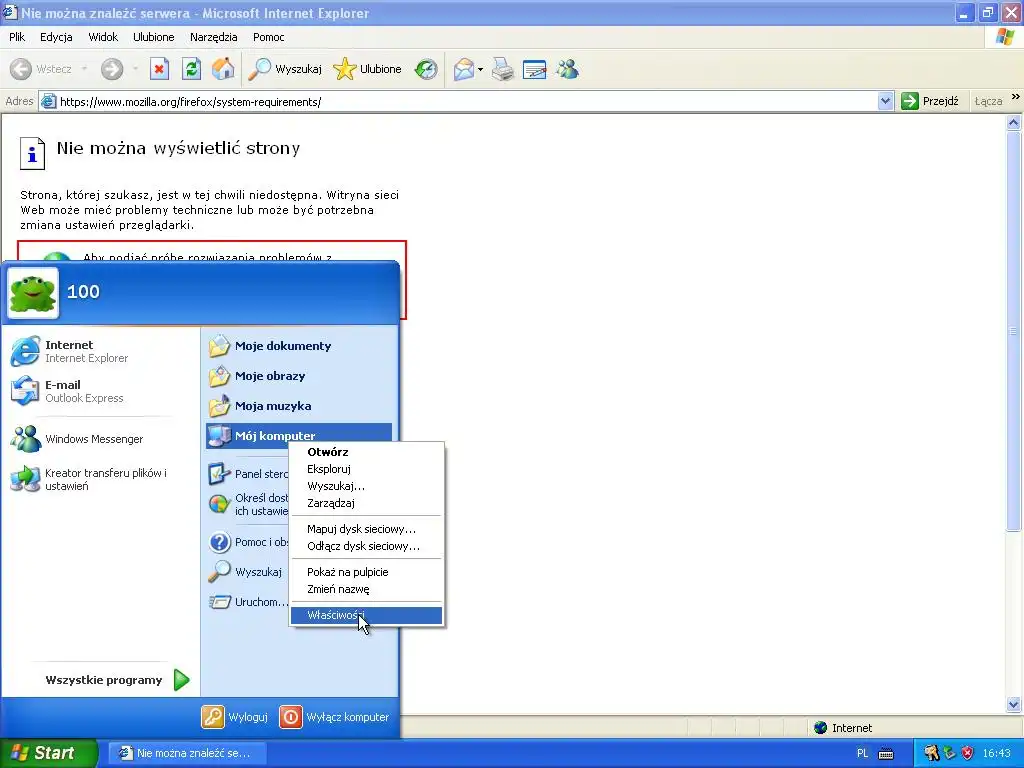
Task: Open Określ dostęp do programów item
Action: (x=248, y=504)
